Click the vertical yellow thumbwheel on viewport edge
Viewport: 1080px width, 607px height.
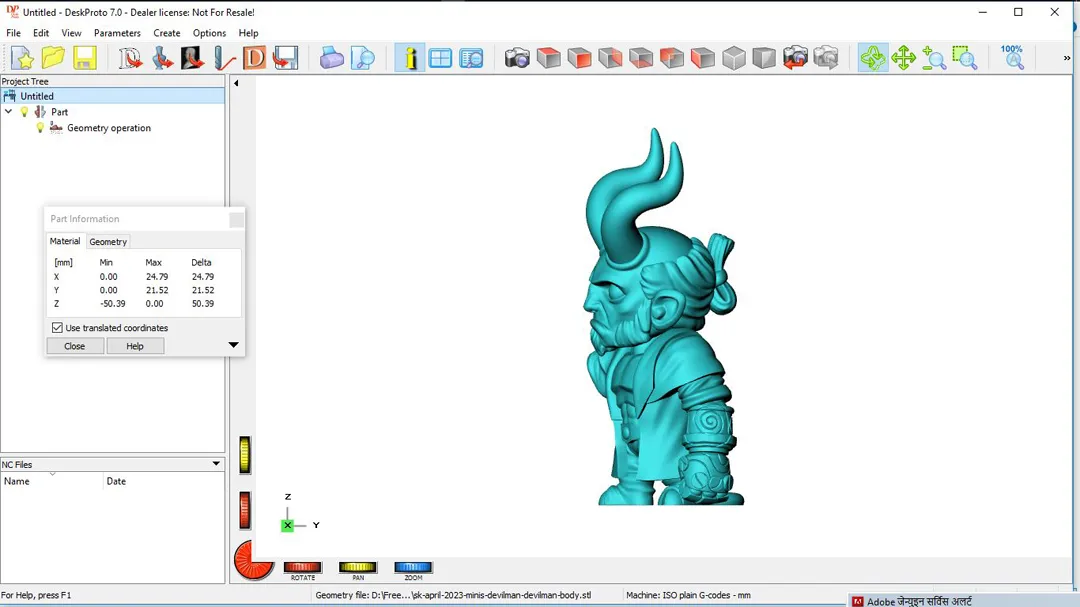point(245,455)
